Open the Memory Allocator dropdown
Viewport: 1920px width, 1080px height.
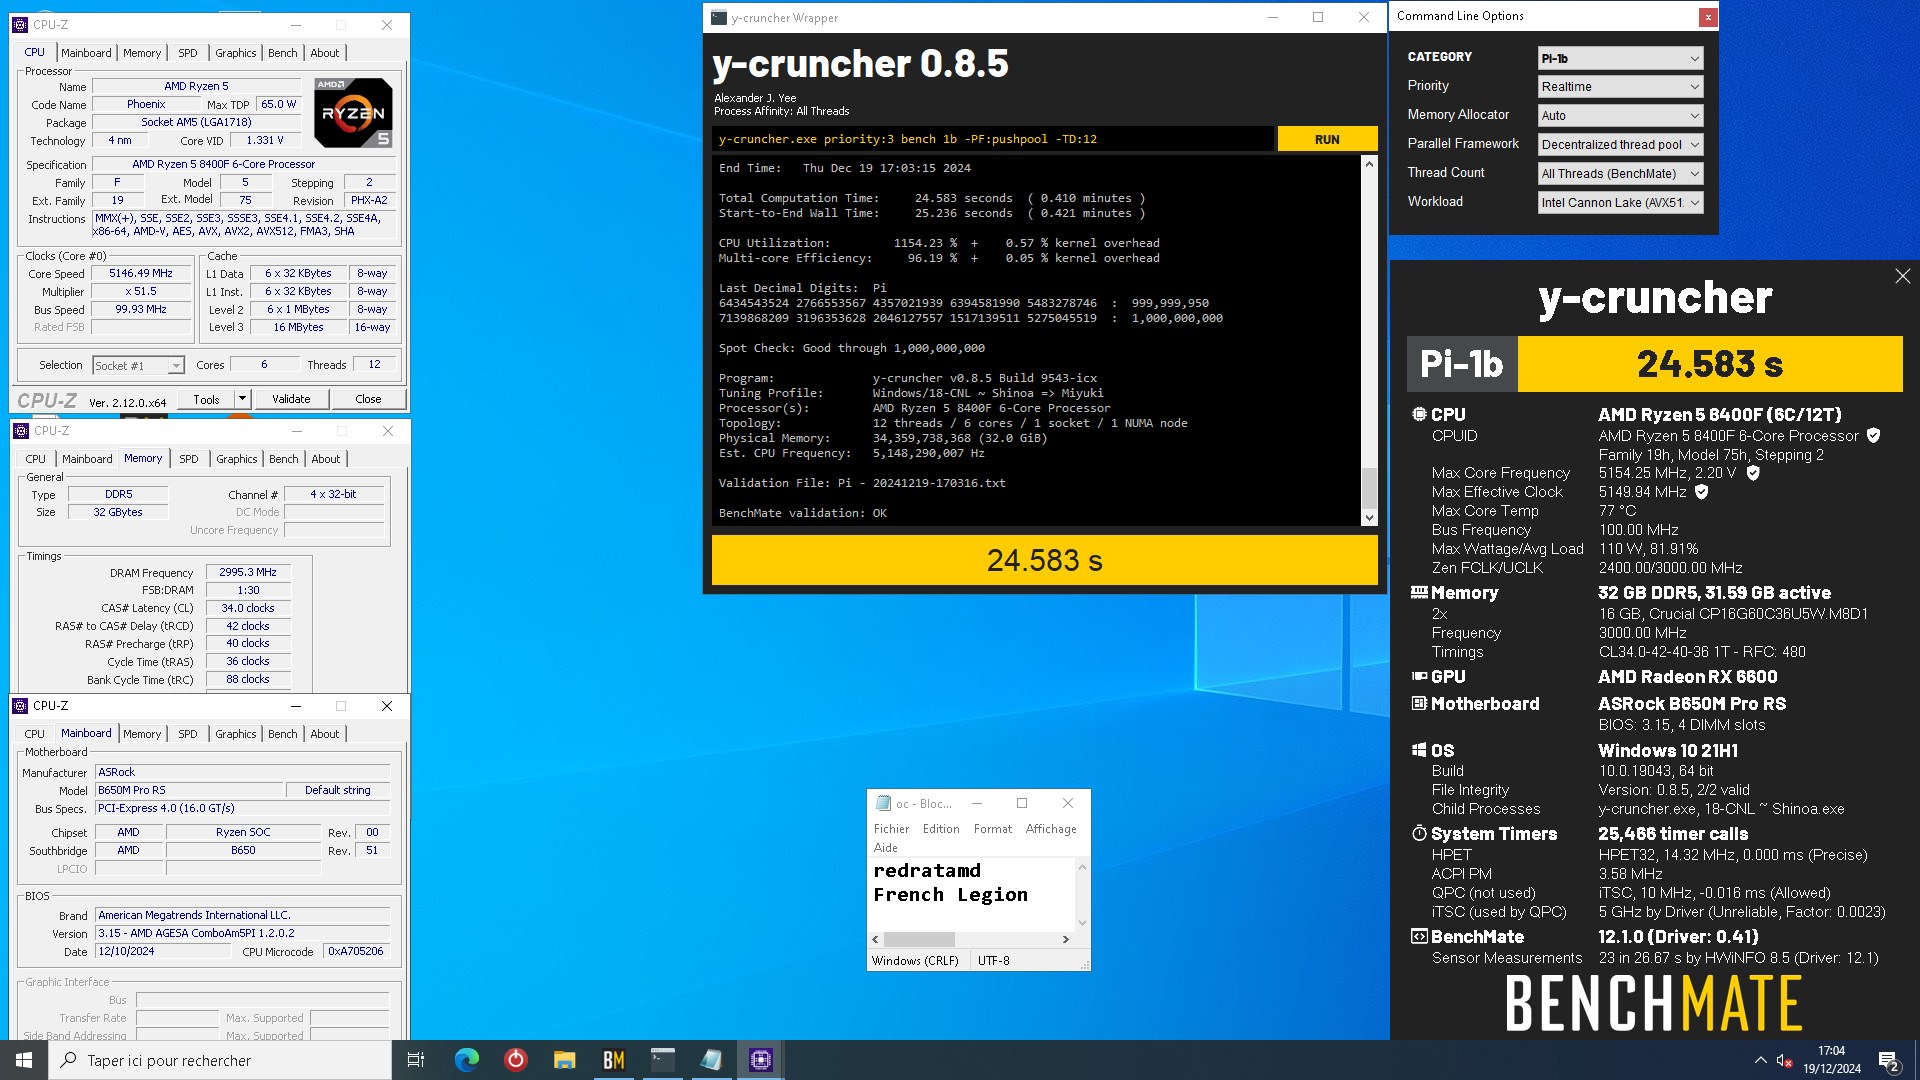click(1620, 116)
